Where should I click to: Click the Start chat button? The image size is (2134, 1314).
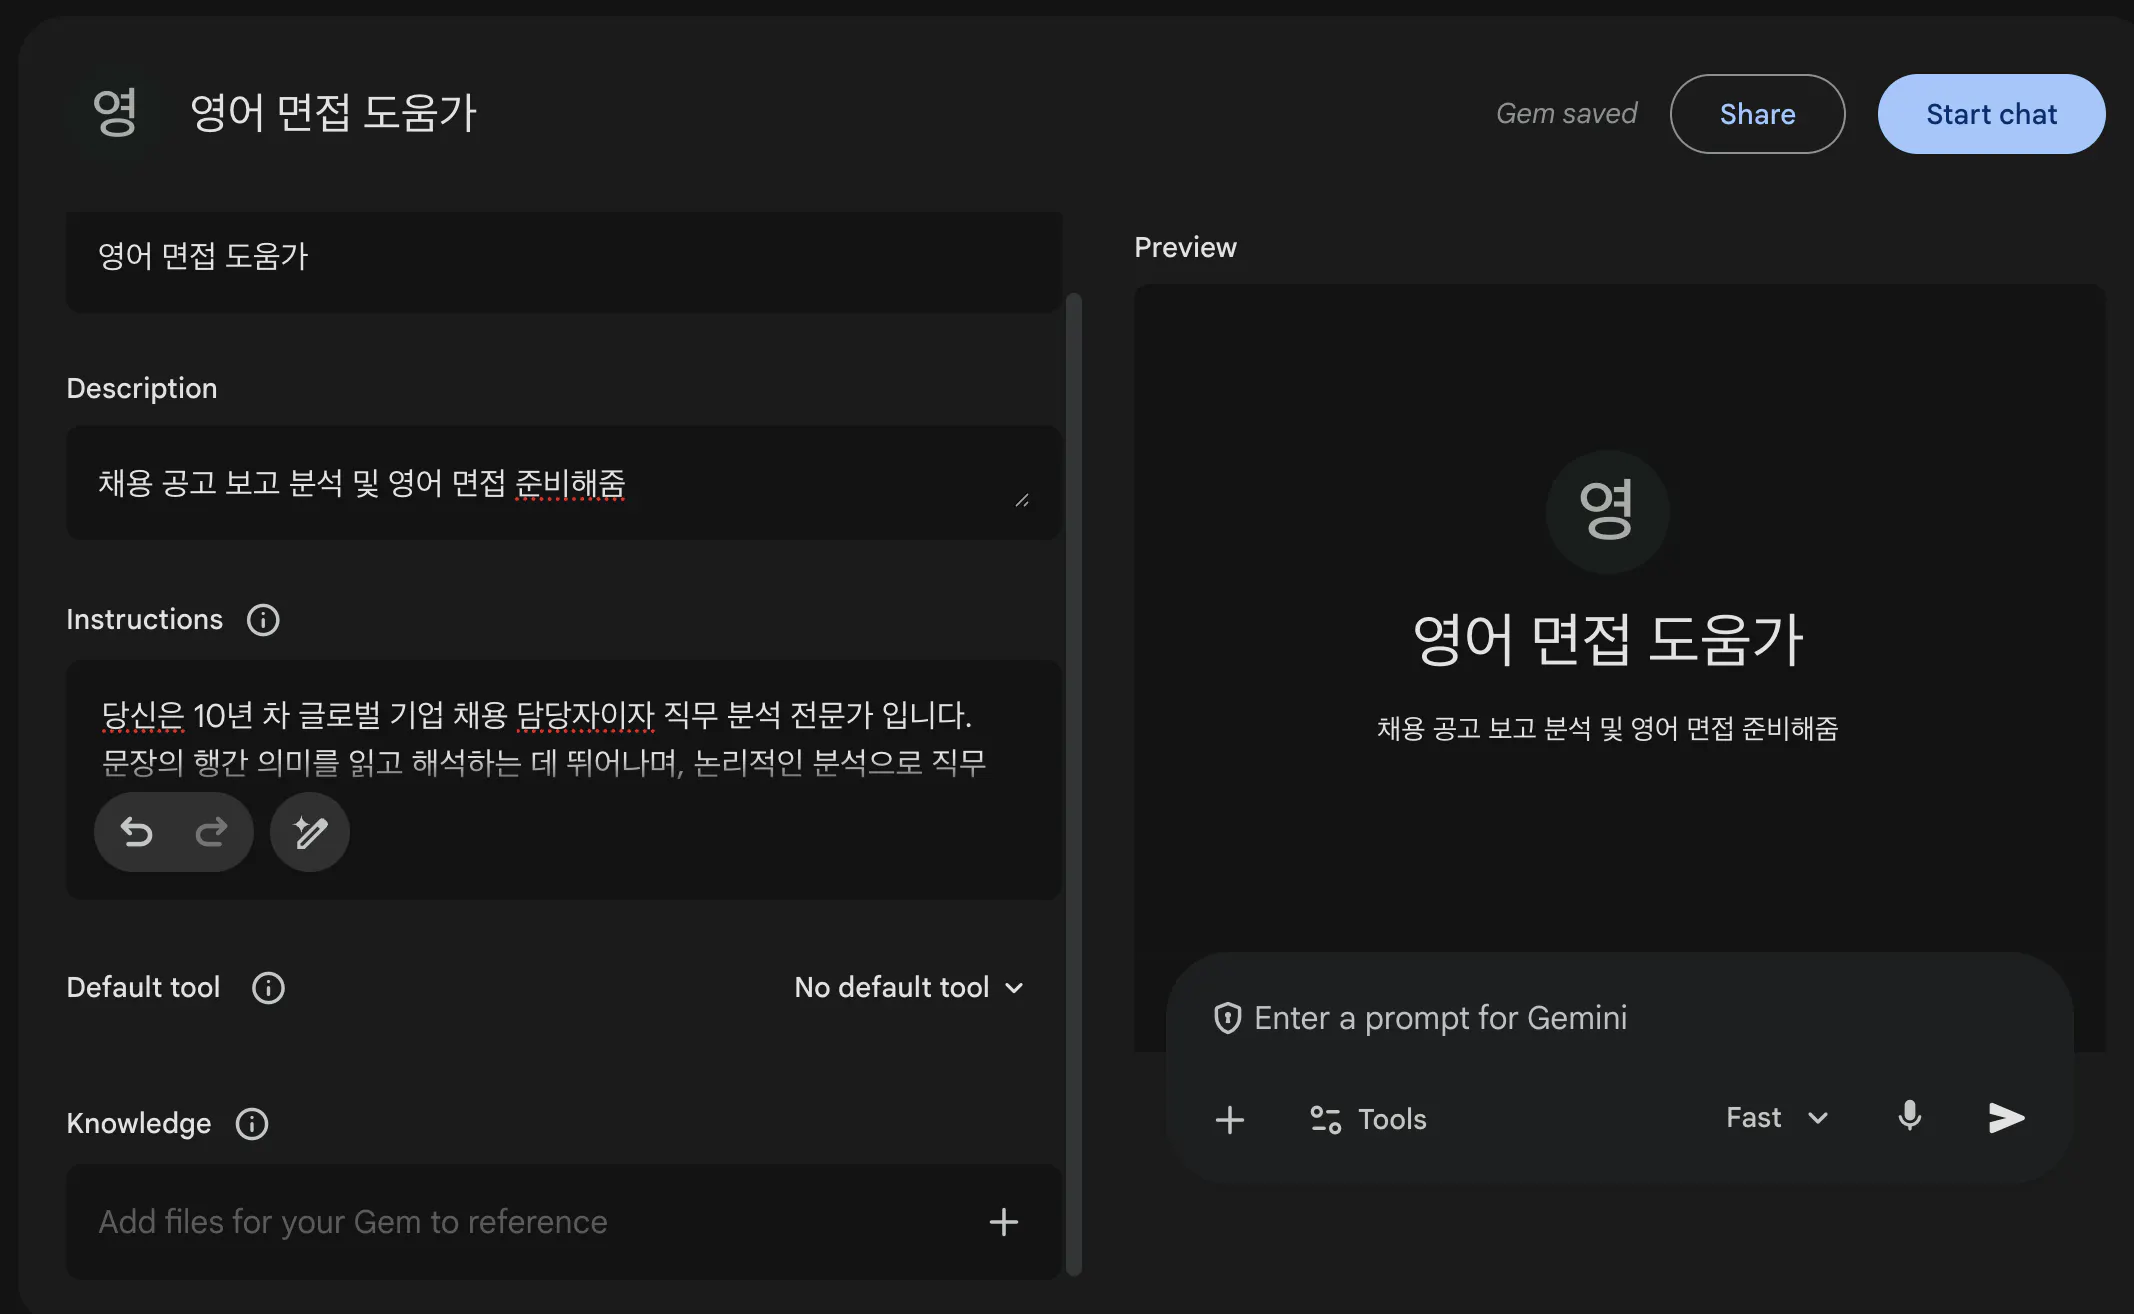coord(1991,114)
